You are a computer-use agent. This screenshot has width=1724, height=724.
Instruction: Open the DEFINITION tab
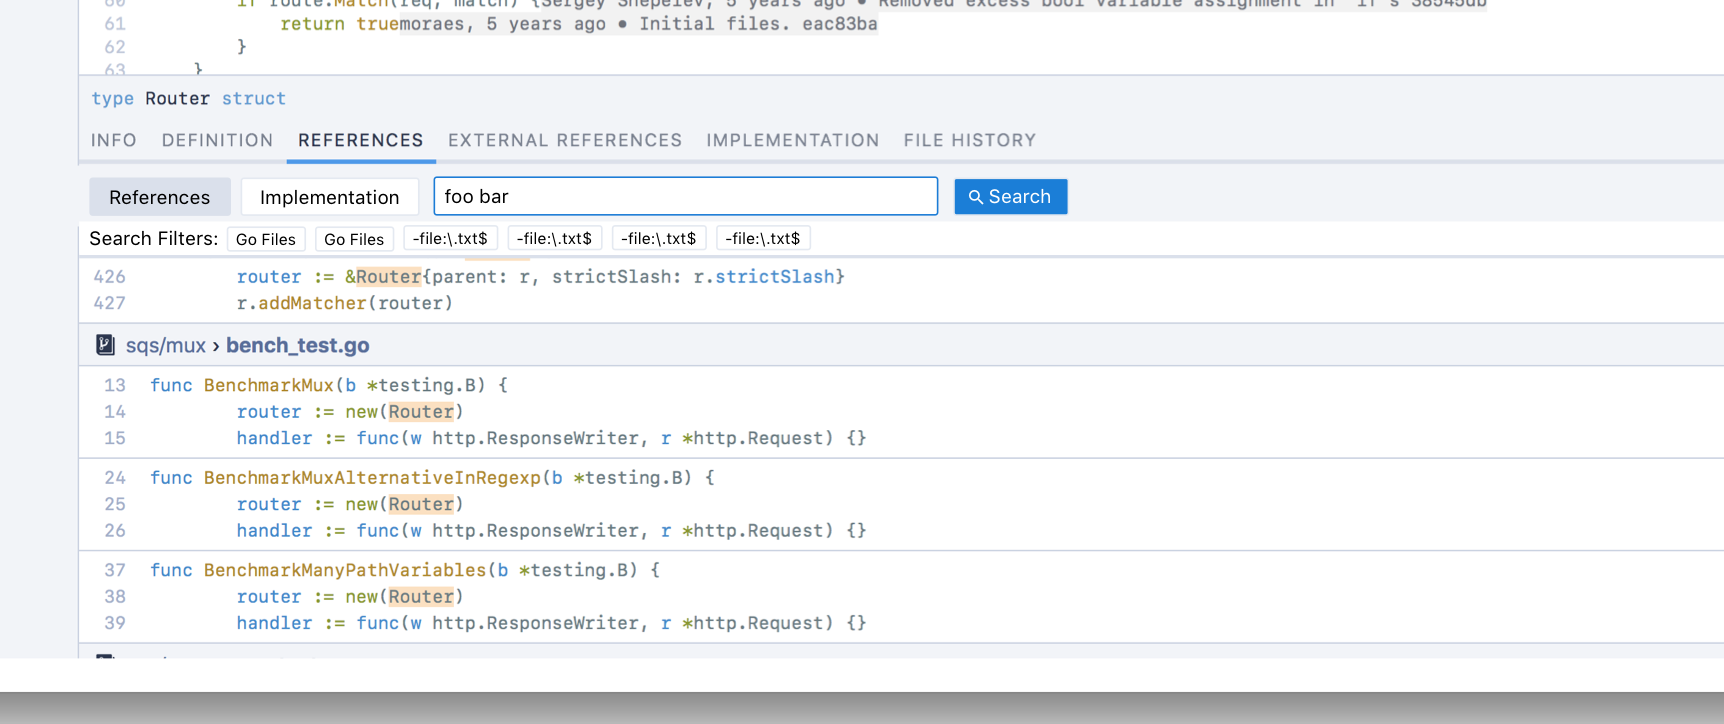pyautogui.click(x=218, y=140)
